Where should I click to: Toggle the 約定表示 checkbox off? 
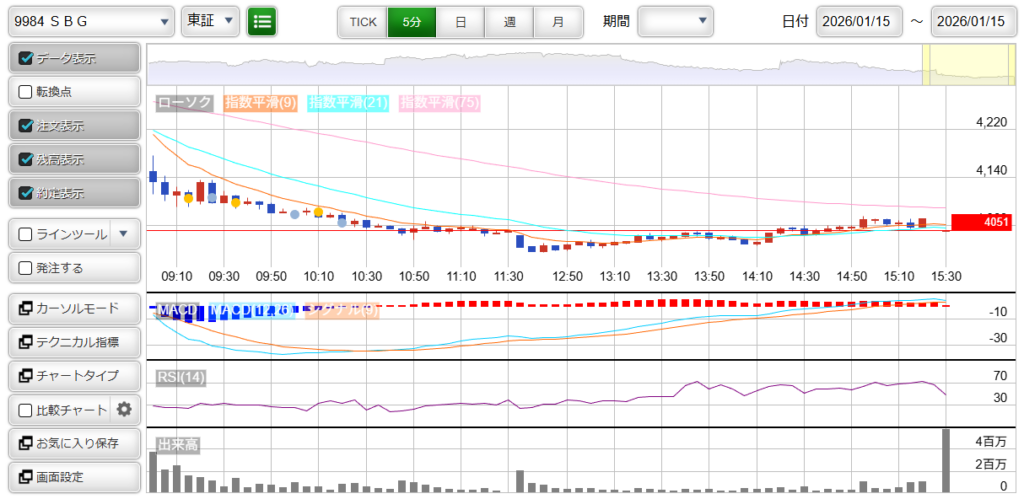click(x=27, y=193)
